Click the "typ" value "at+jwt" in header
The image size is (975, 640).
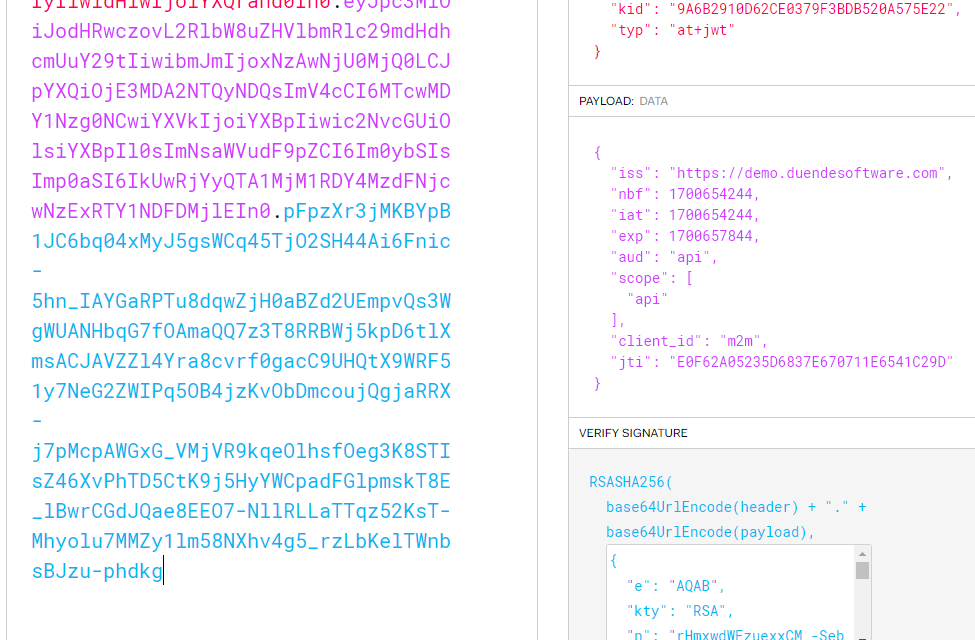701,30
